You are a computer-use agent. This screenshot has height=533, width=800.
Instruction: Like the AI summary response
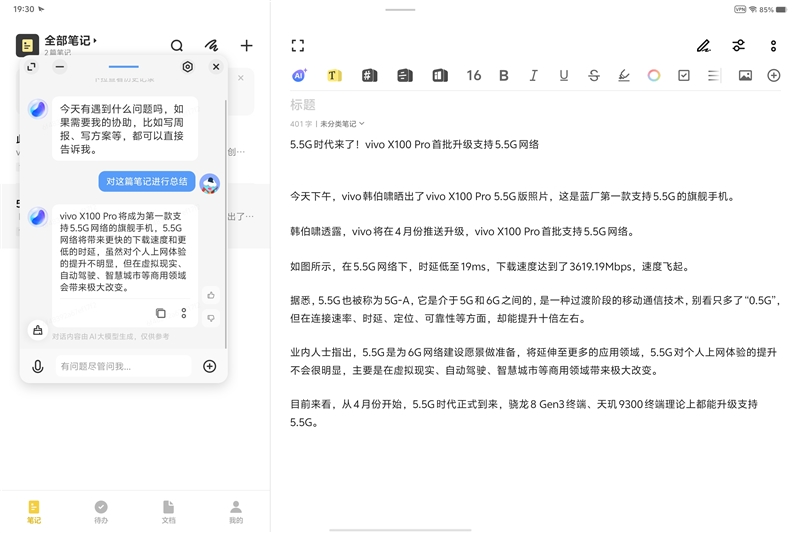[x=211, y=295]
